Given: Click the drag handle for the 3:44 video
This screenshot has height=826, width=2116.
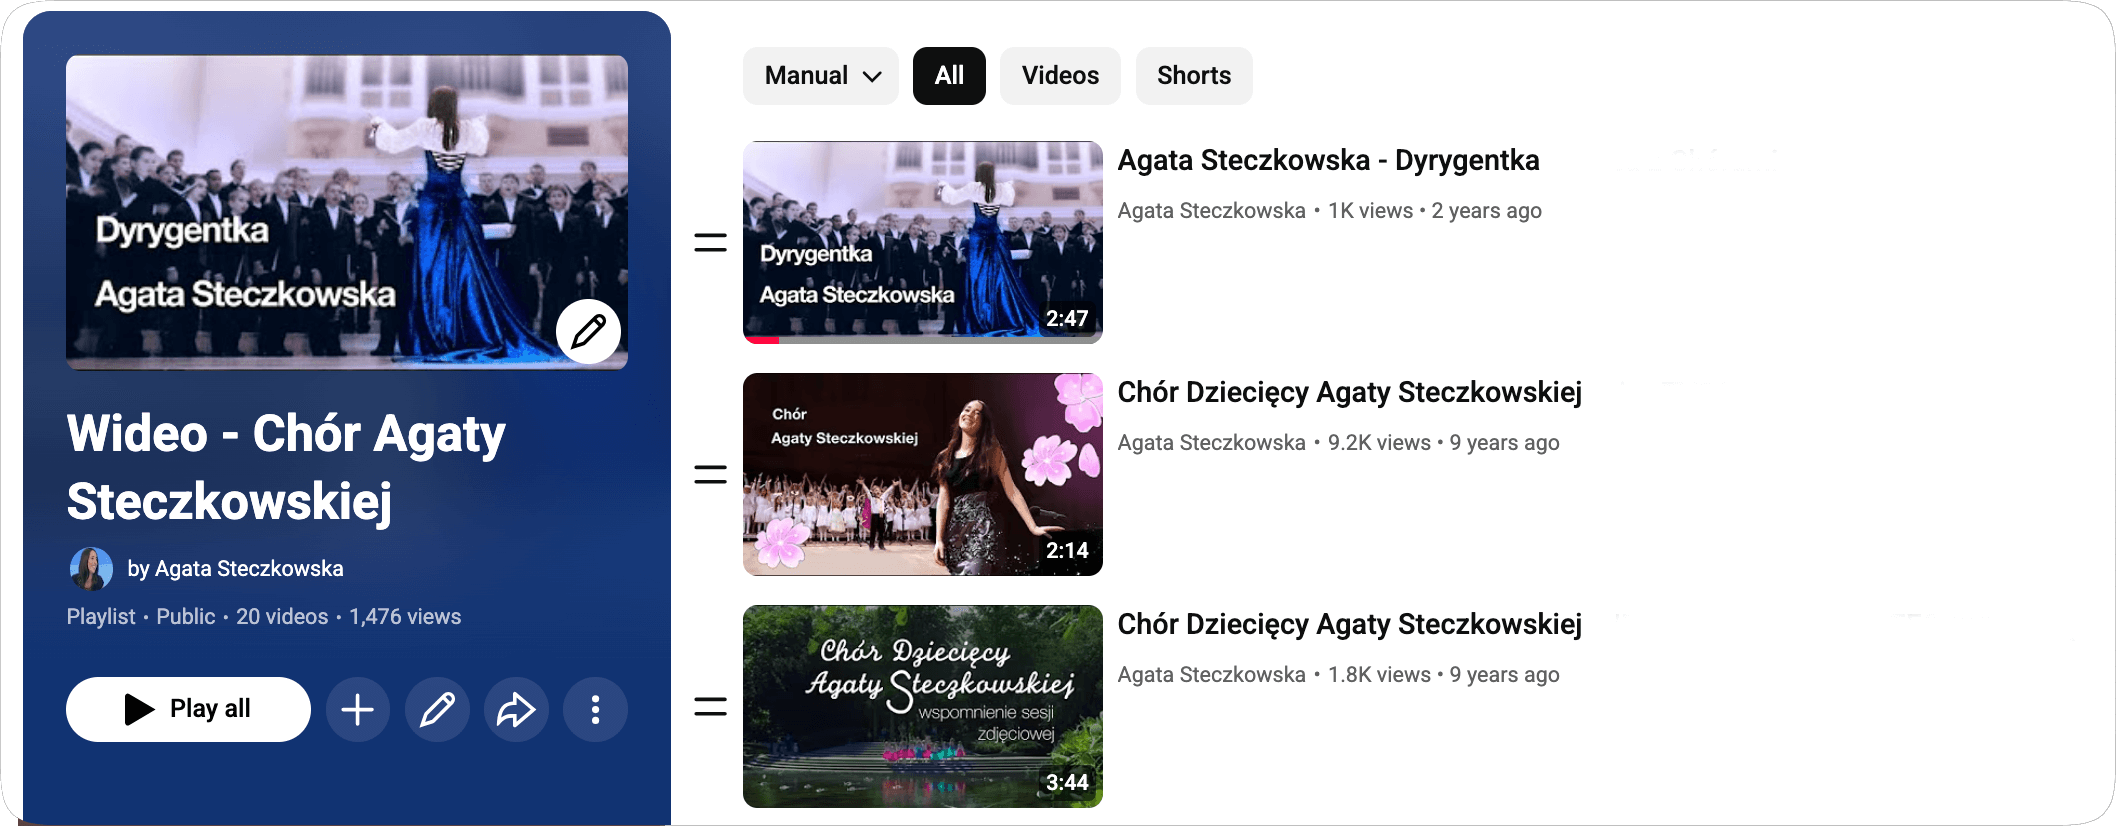Looking at the screenshot, I should (x=710, y=707).
